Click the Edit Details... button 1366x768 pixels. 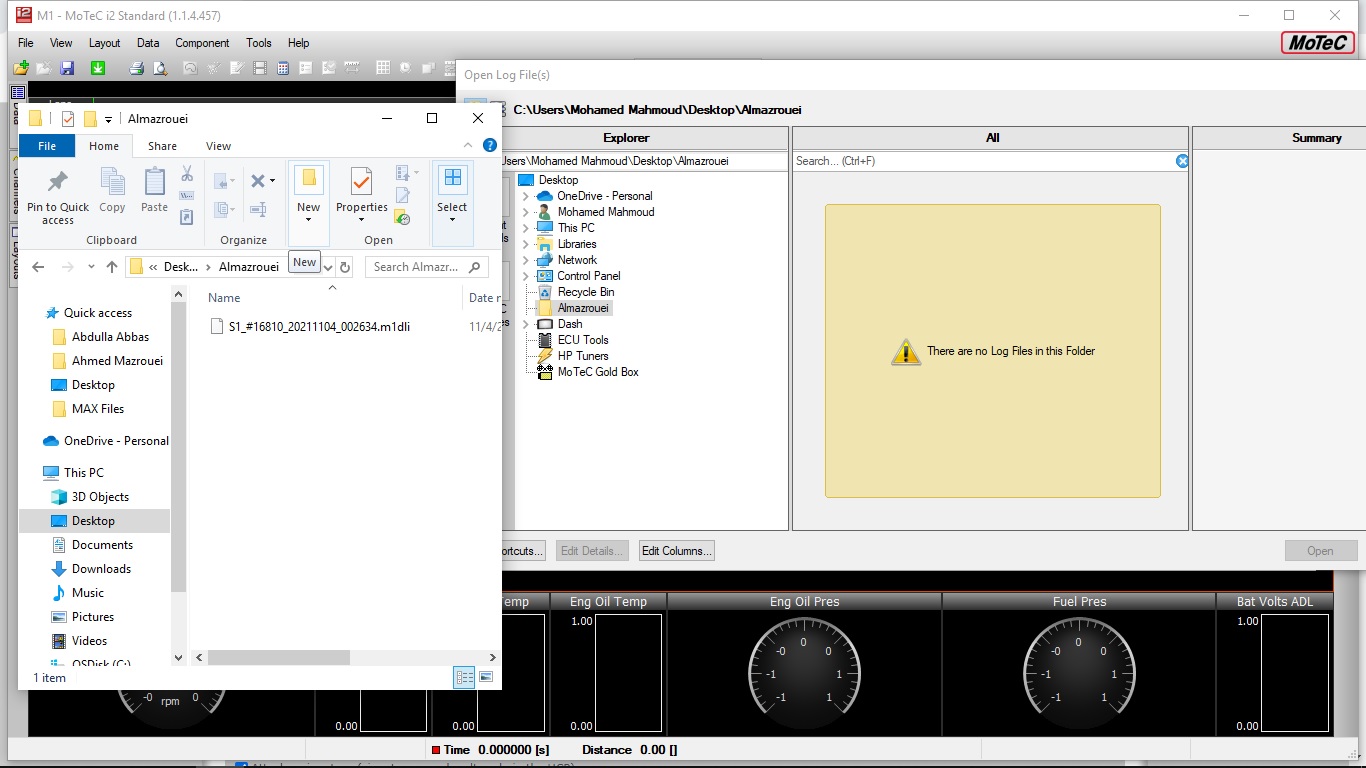click(592, 551)
